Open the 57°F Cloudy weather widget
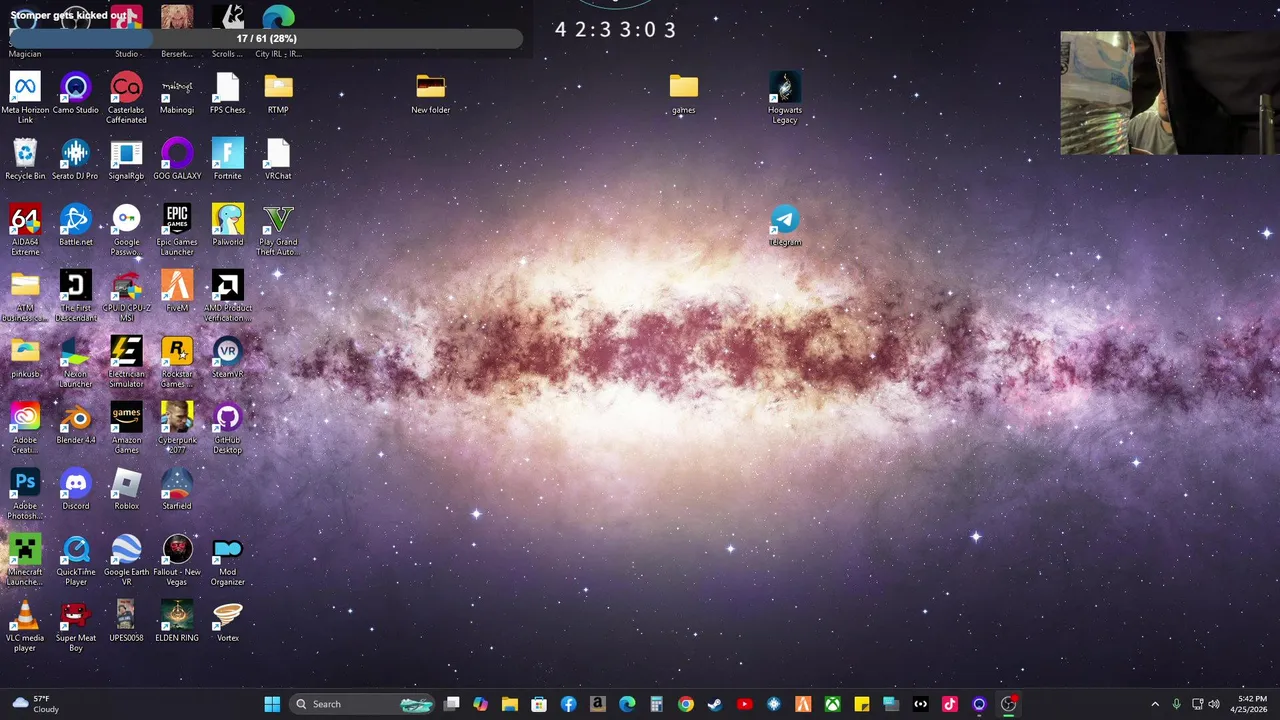The image size is (1280, 720). click(x=34, y=704)
